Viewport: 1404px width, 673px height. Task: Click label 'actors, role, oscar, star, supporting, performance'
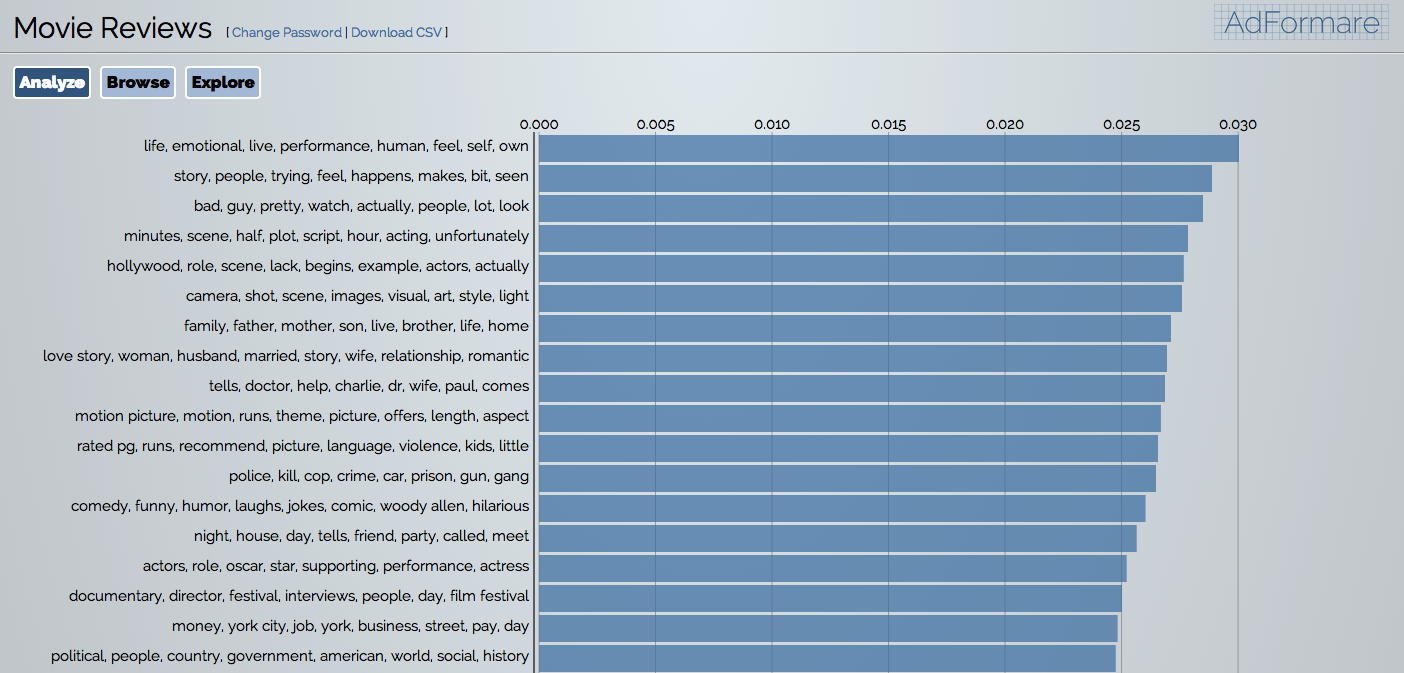pyautogui.click(x=336, y=566)
